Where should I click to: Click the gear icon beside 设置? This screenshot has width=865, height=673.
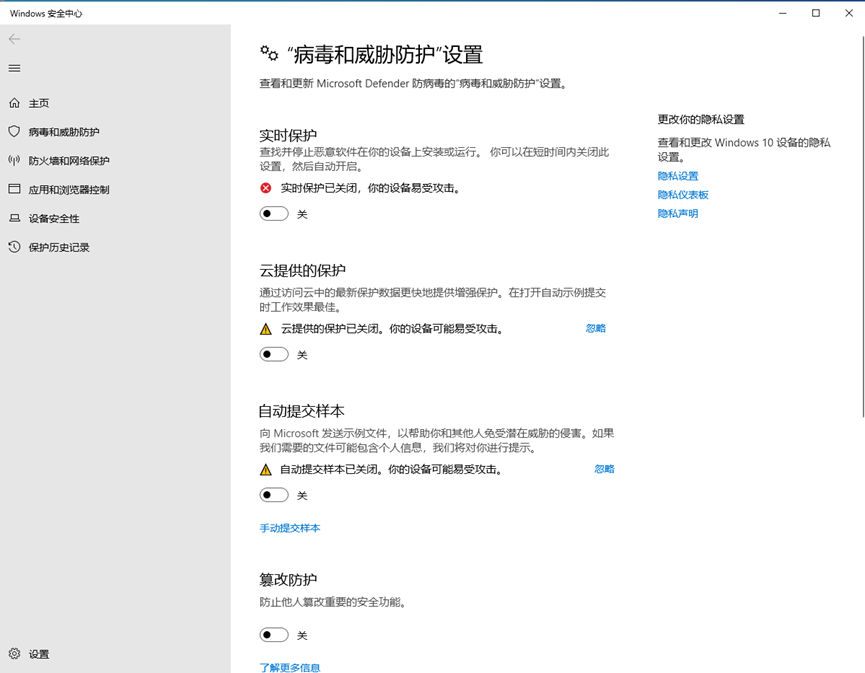pos(14,654)
